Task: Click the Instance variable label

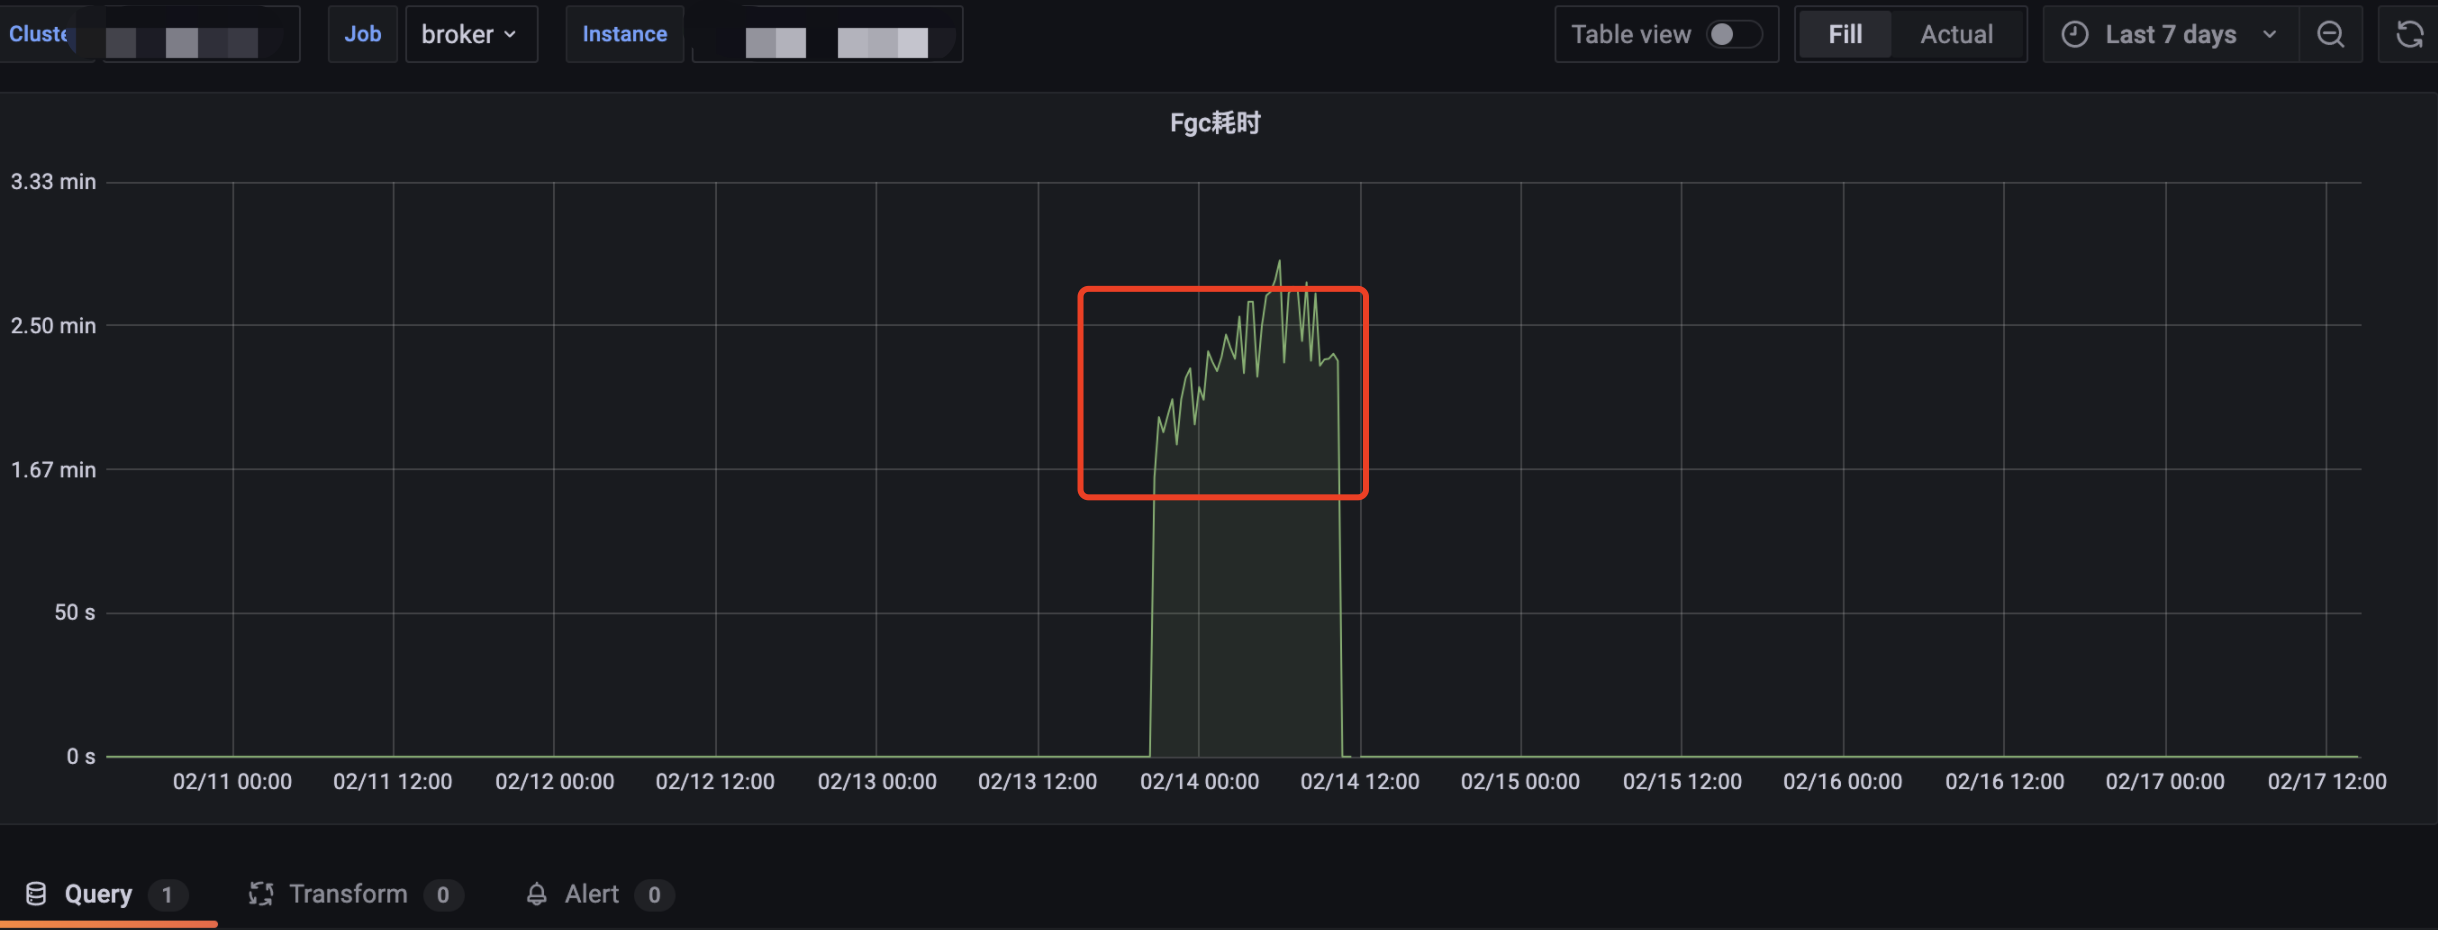Action: coord(625,34)
